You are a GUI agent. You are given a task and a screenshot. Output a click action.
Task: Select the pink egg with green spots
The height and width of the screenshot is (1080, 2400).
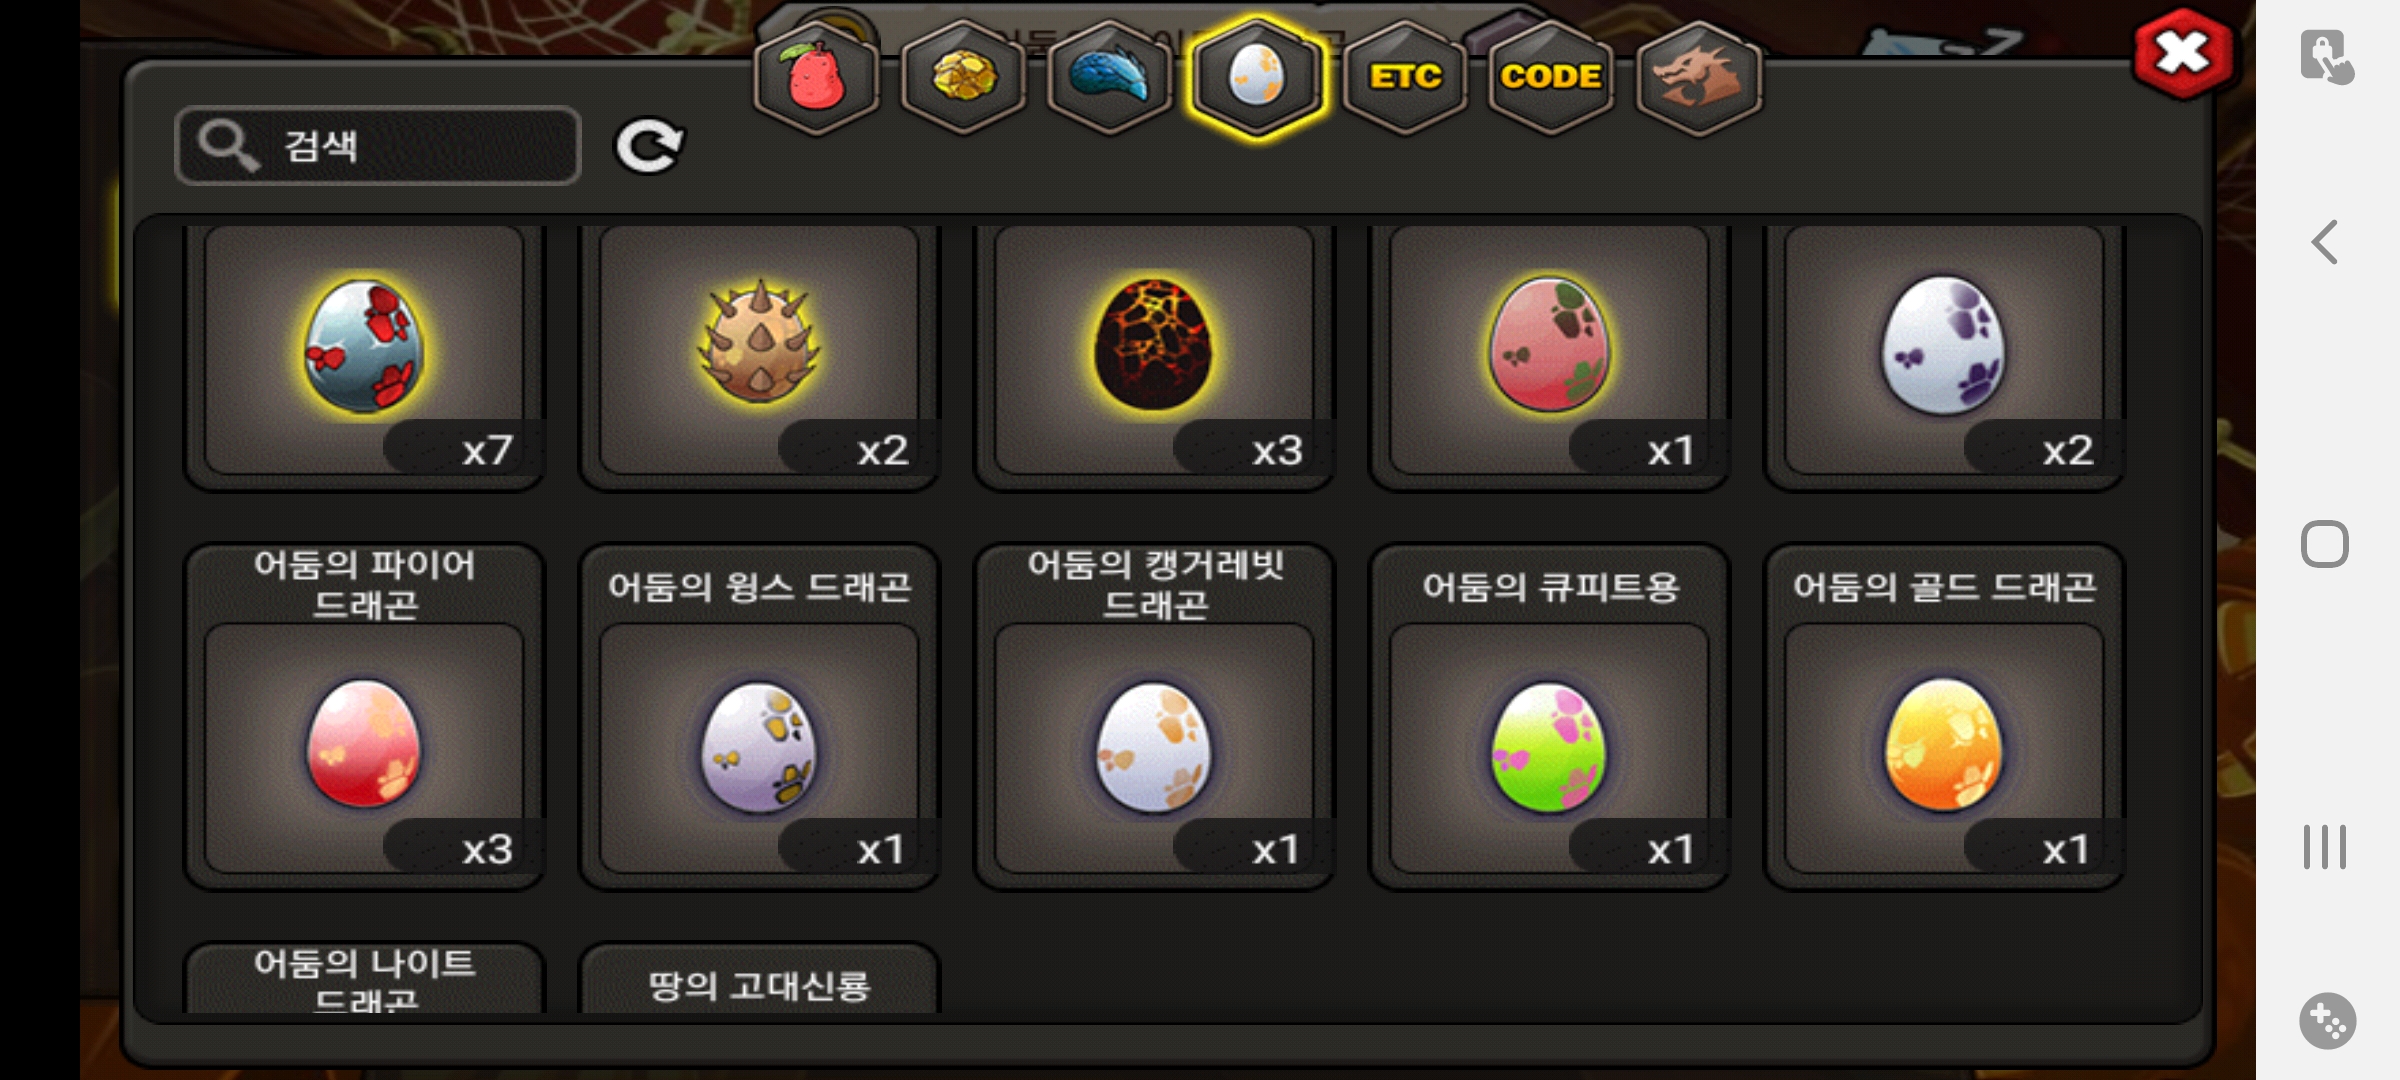click(1550, 350)
